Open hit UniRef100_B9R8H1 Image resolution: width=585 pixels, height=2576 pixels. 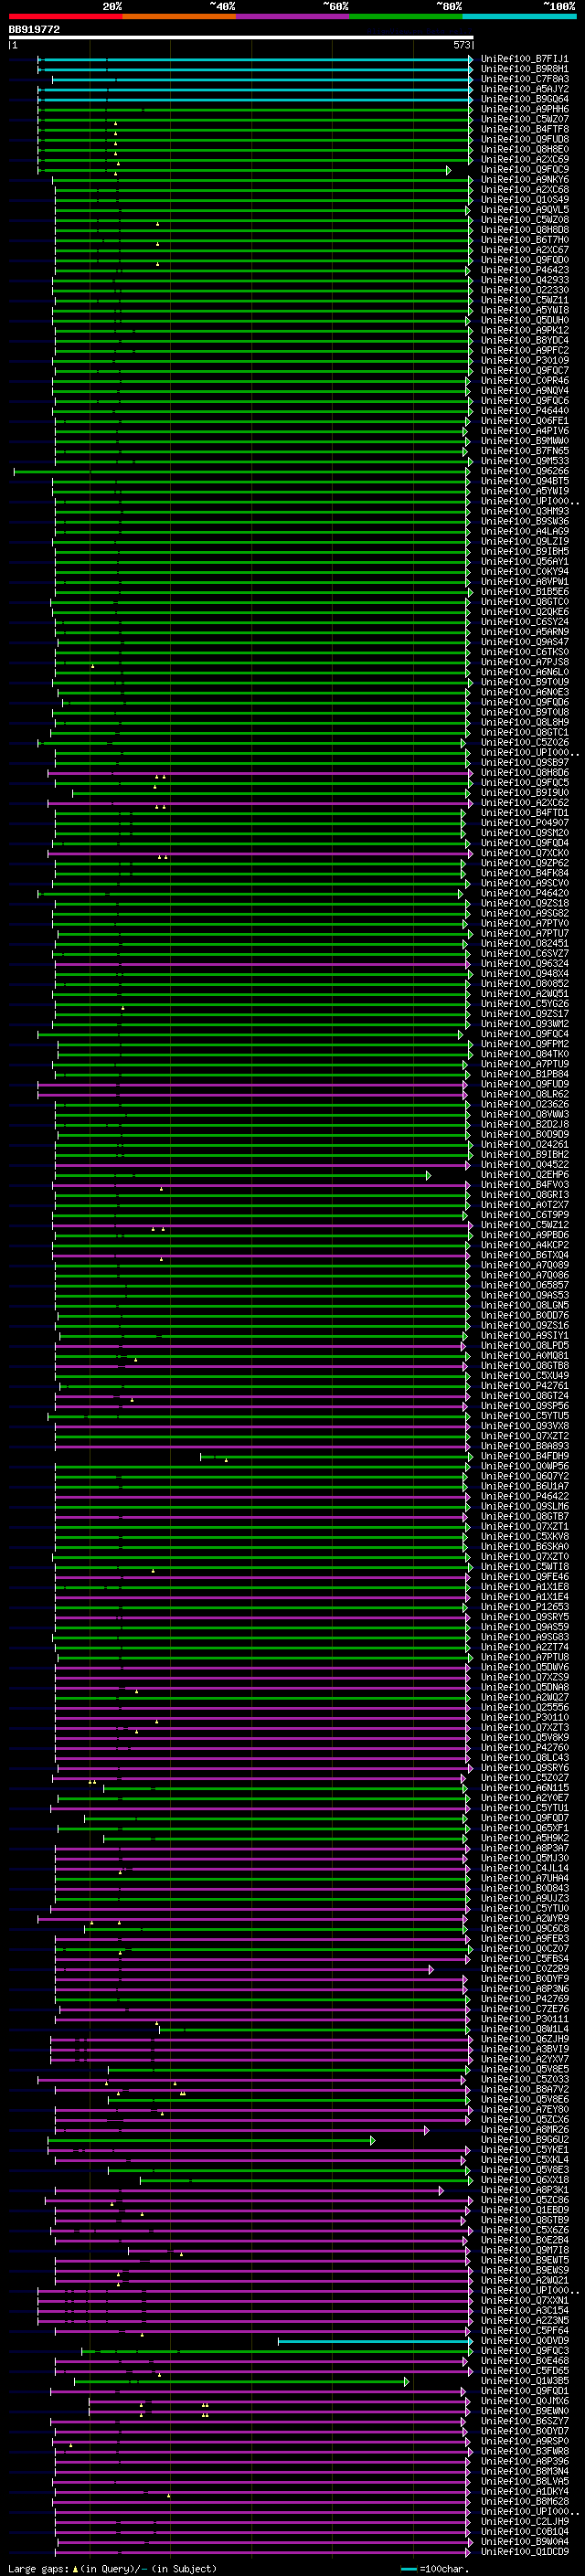click(x=525, y=69)
